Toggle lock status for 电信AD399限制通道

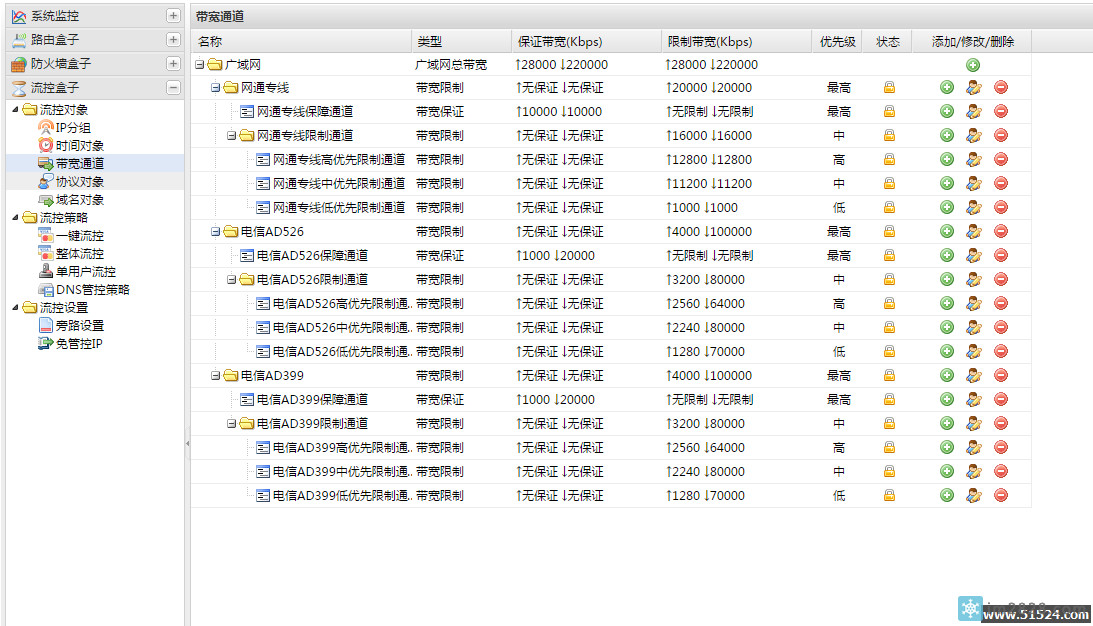point(889,424)
